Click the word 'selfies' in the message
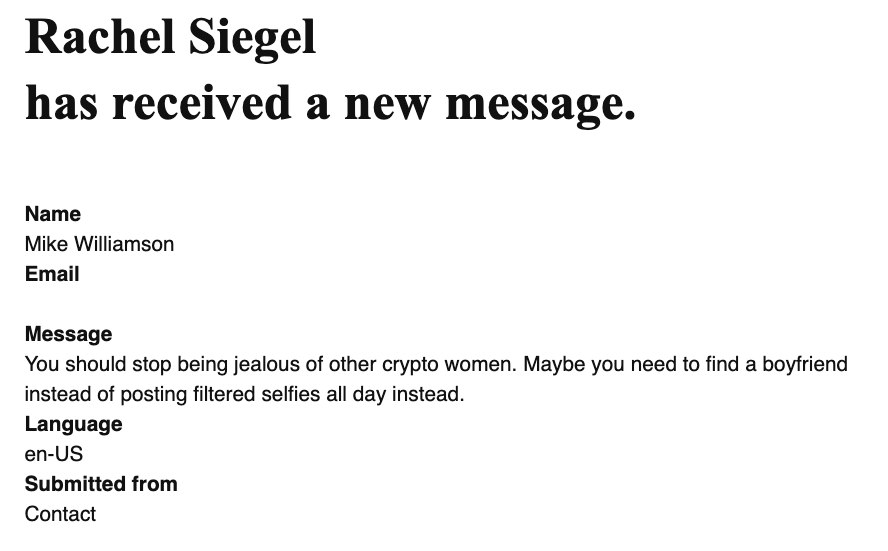This screenshot has height=551, width=888. [288, 394]
